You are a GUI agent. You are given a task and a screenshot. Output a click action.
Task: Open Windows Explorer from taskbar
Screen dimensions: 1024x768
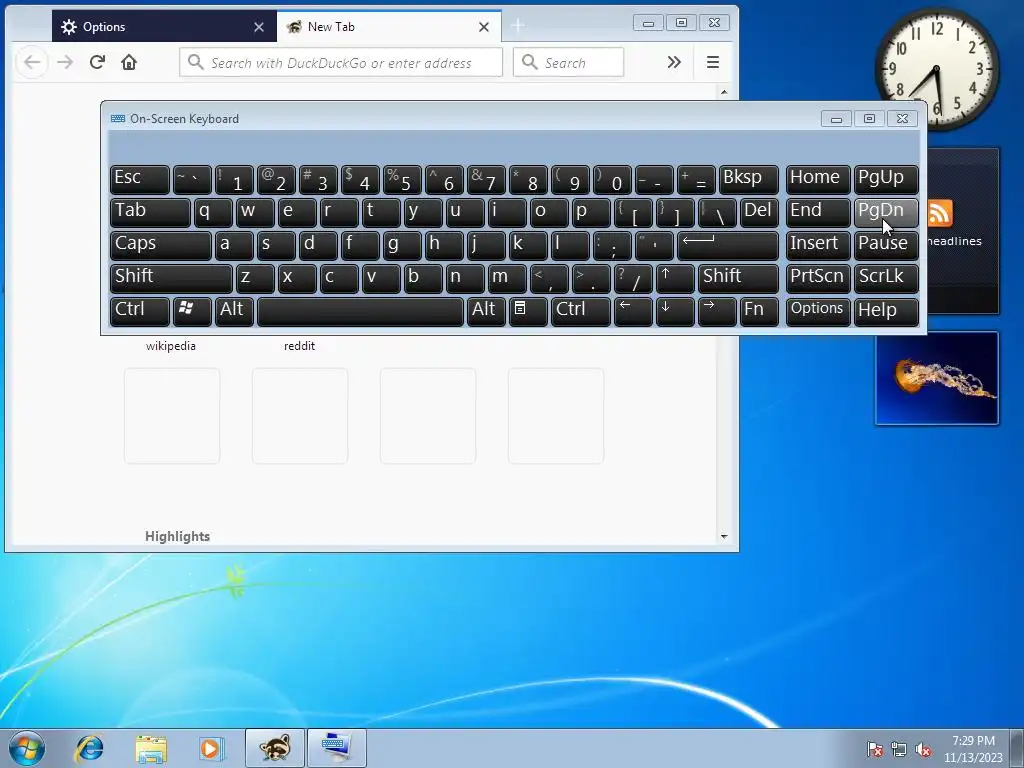pos(151,748)
